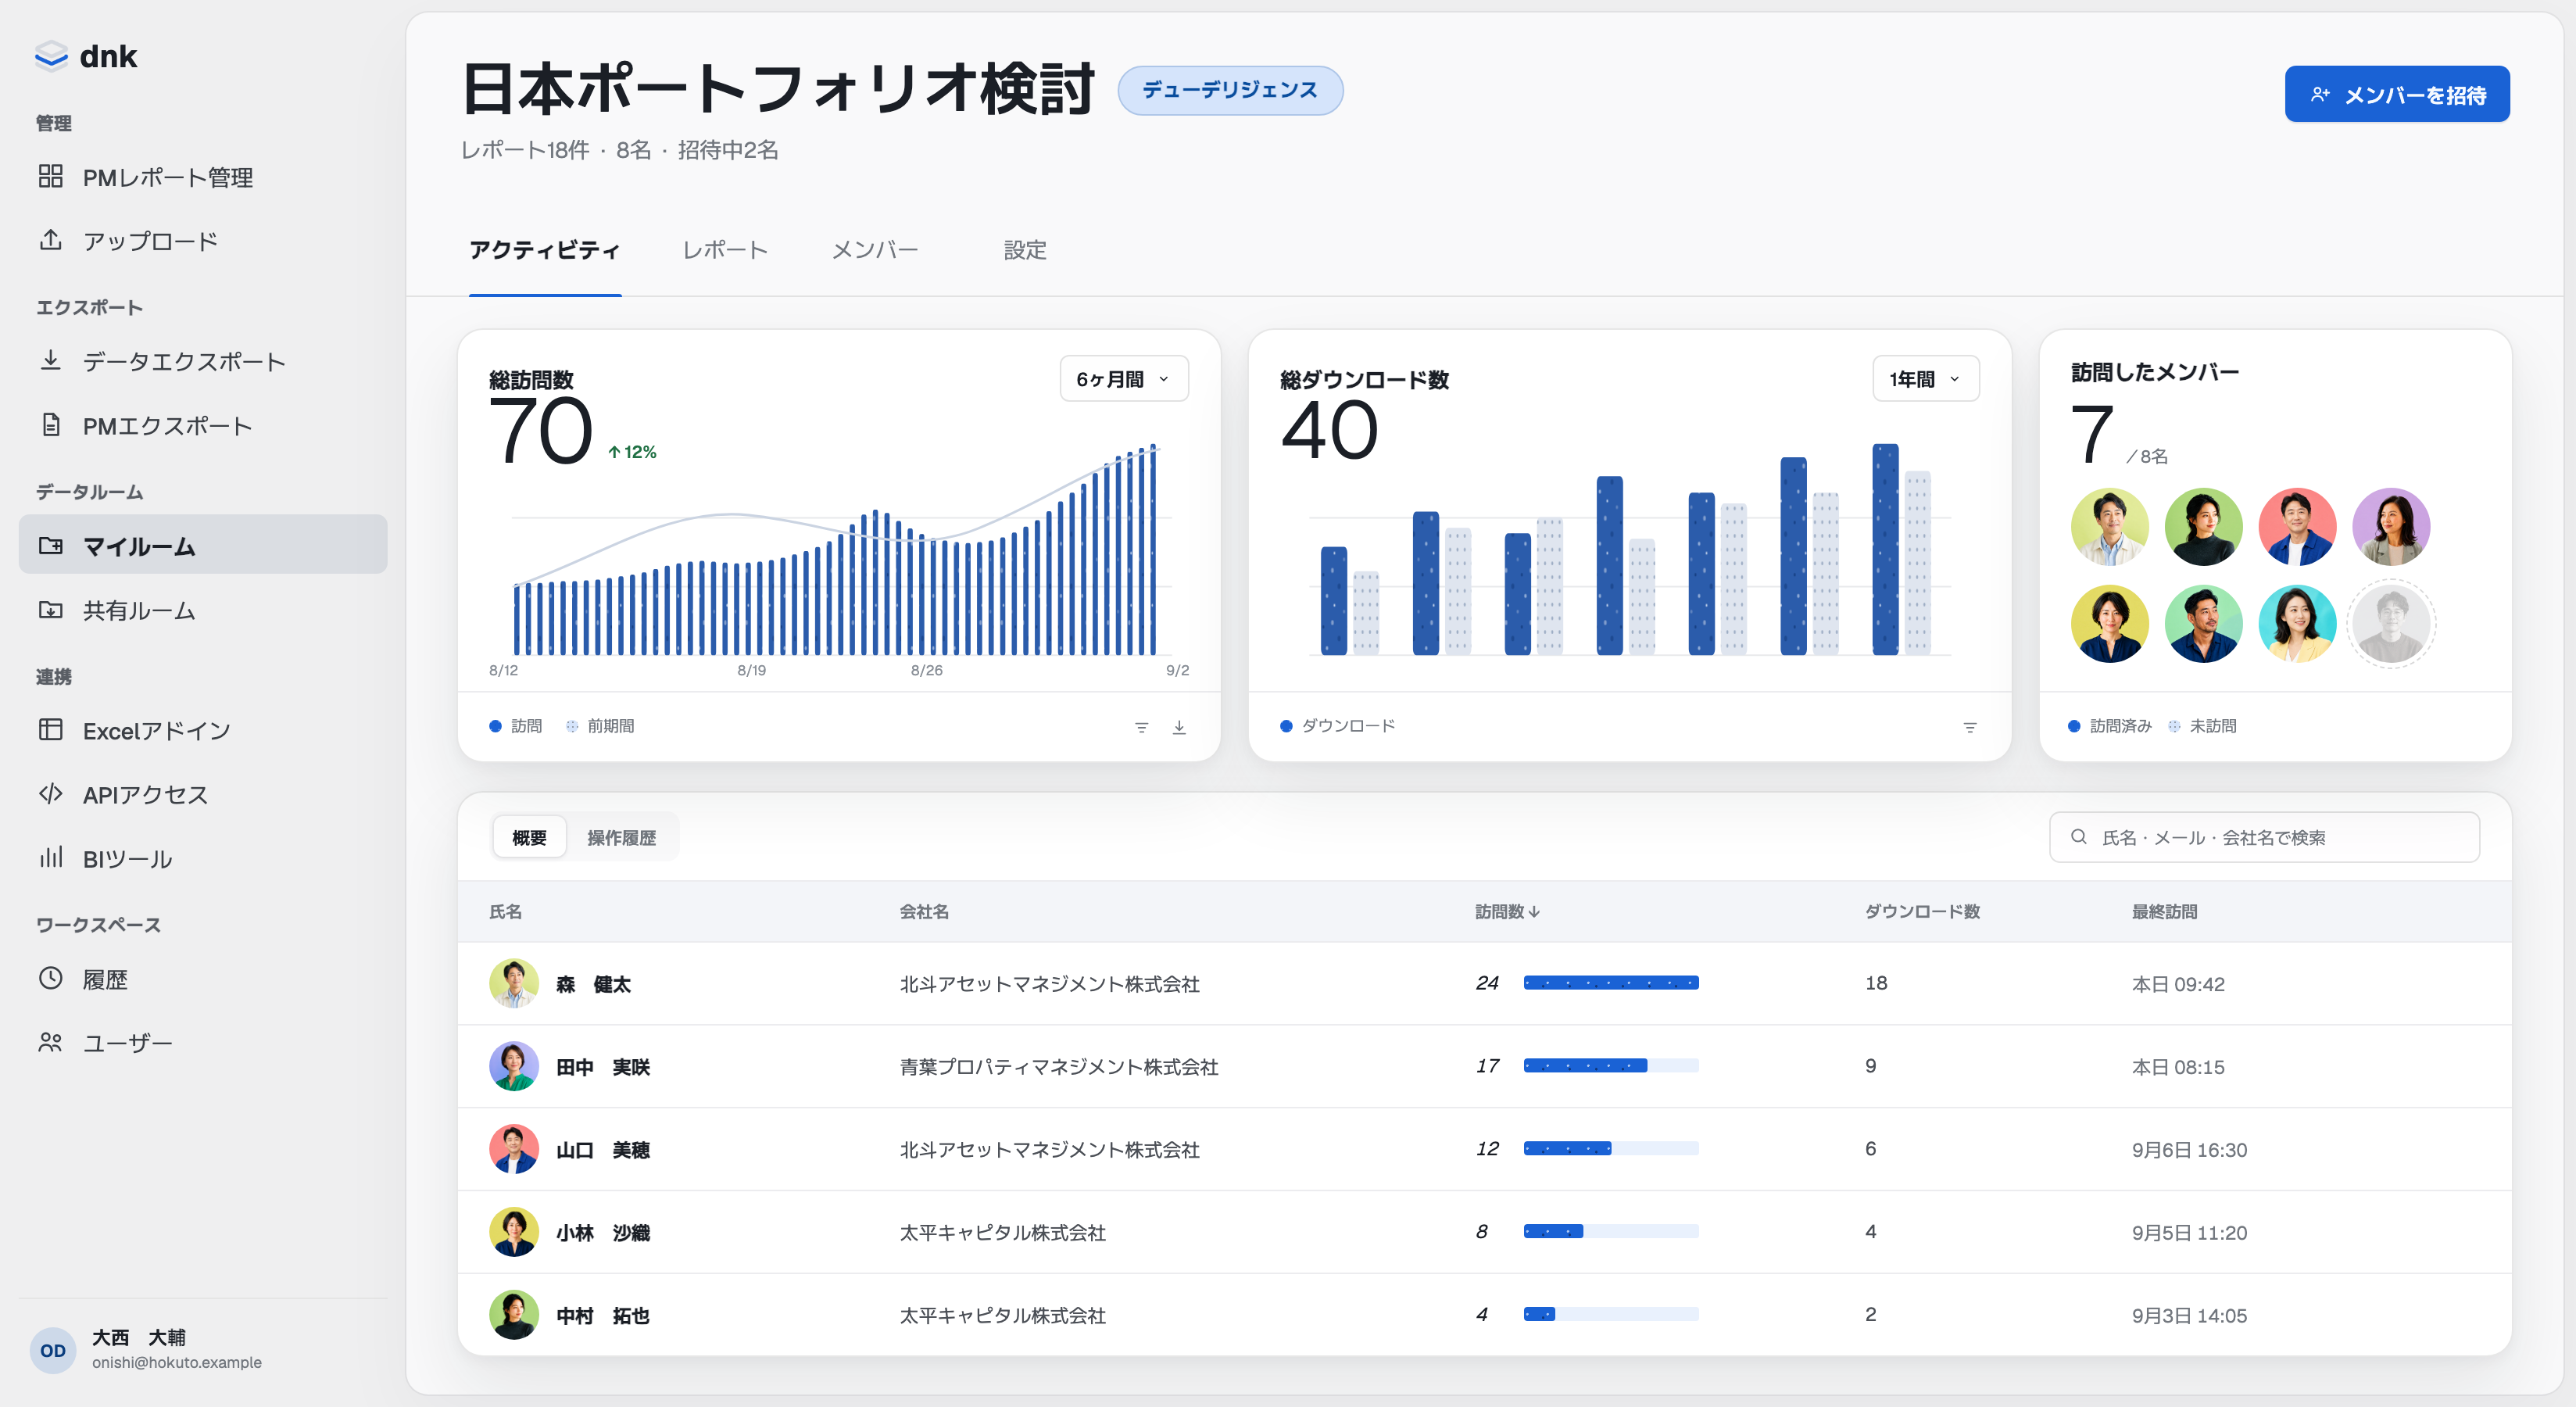Click the メンバーを招待 button
The width and height of the screenshot is (2576, 1407).
(x=2396, y=94)
